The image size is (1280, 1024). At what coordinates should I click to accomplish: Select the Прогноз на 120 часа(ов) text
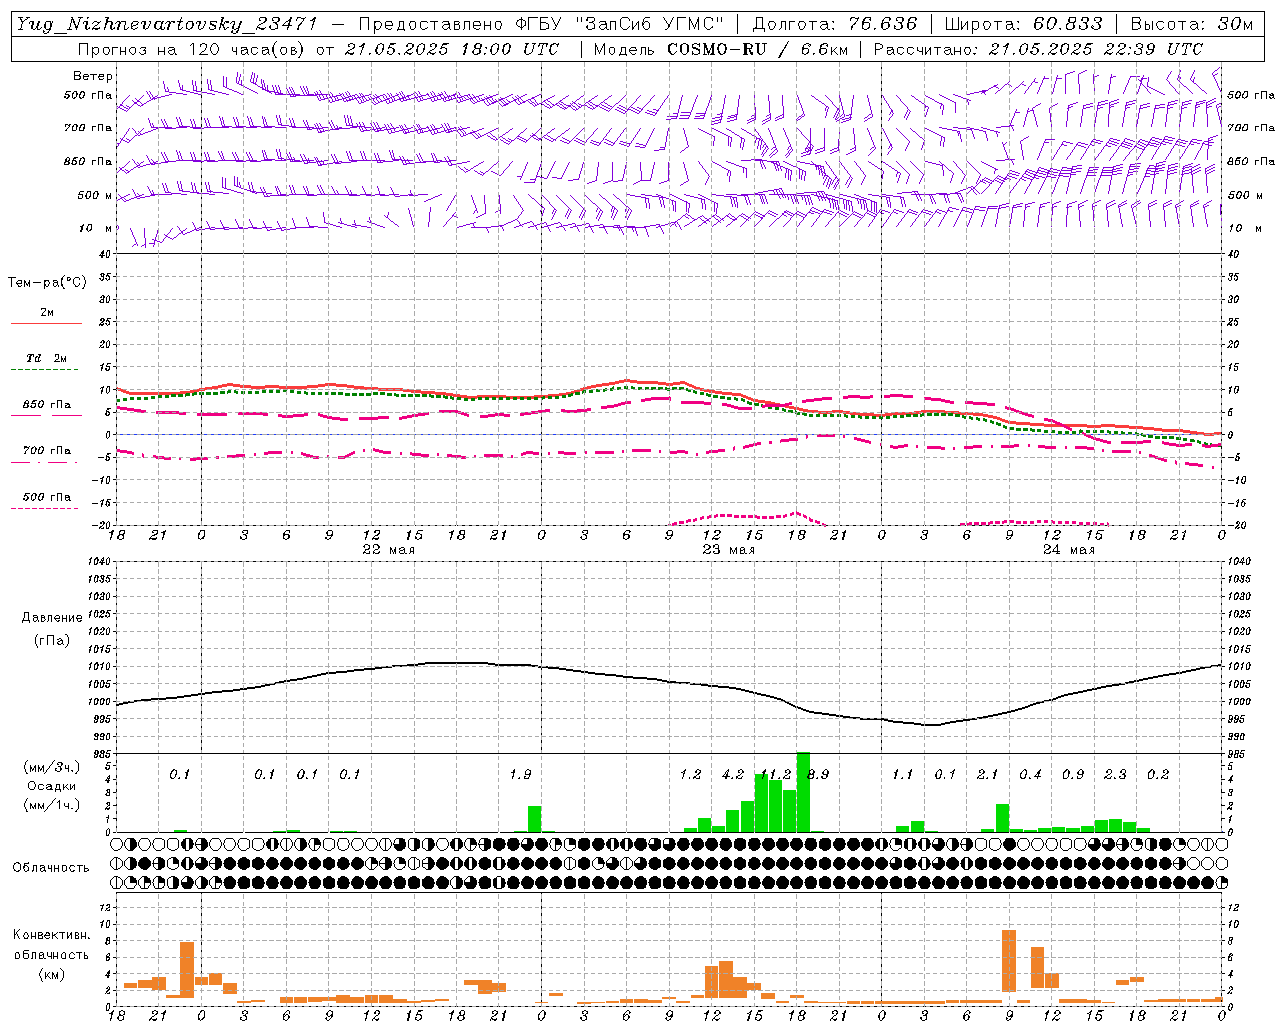(x=193, y=49)
